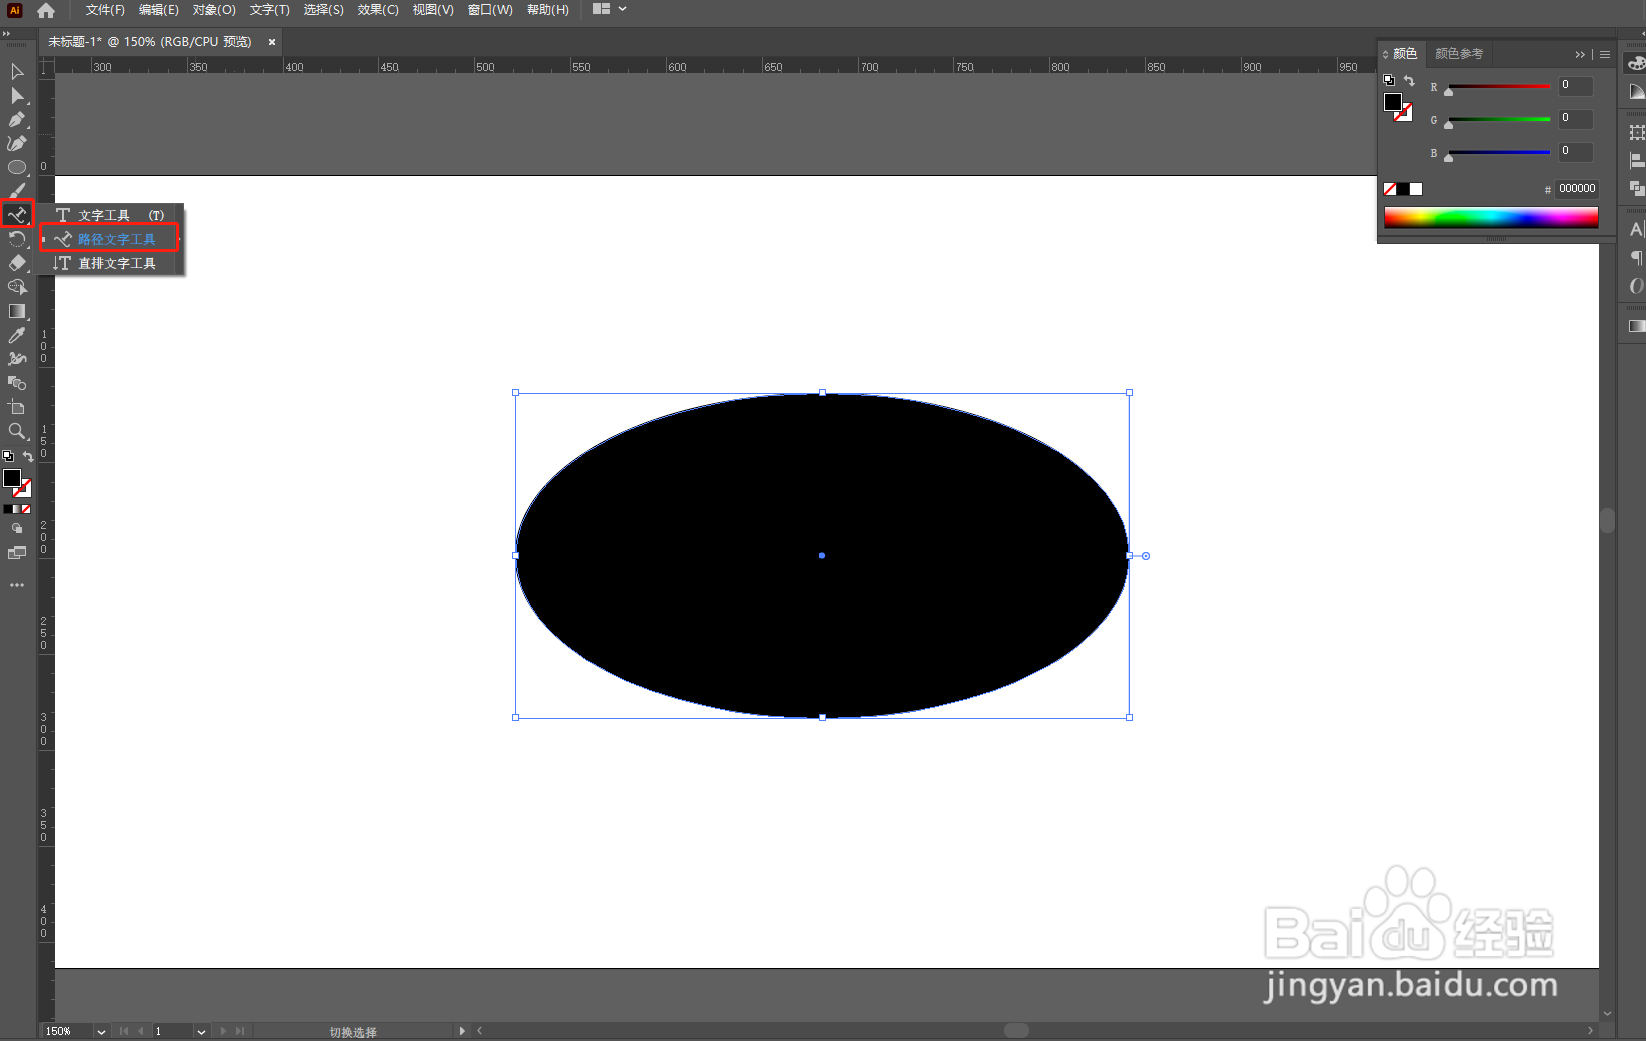
Task: Swap fill and stroke in Color panel
Action: 1409,80
